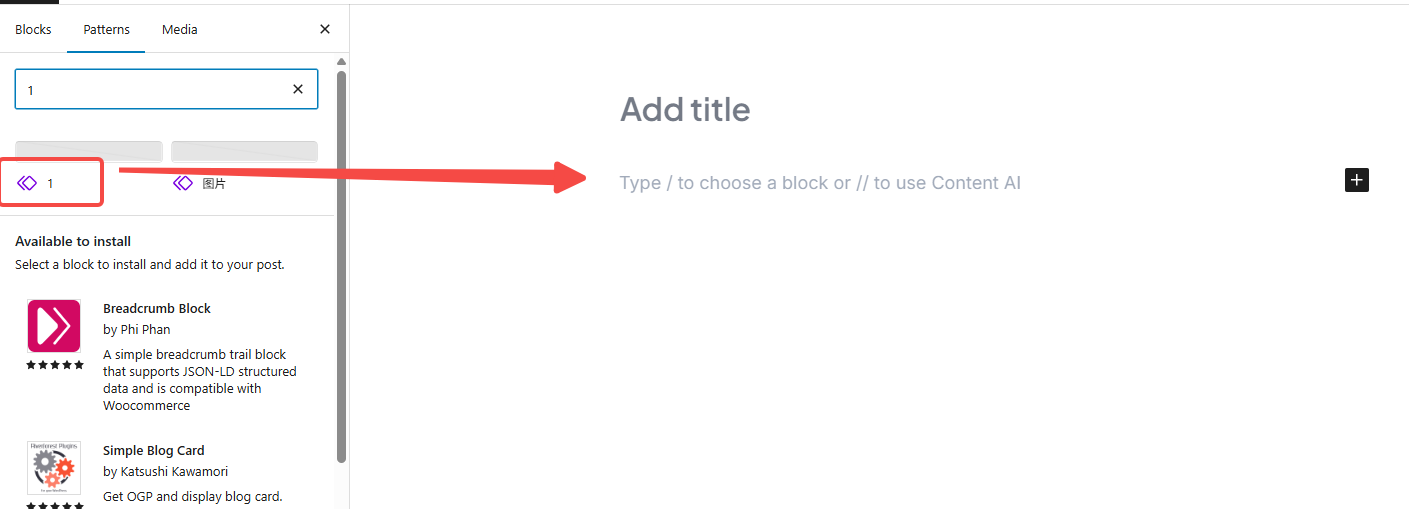Click the Simple Blog Card gears icon

54,468
